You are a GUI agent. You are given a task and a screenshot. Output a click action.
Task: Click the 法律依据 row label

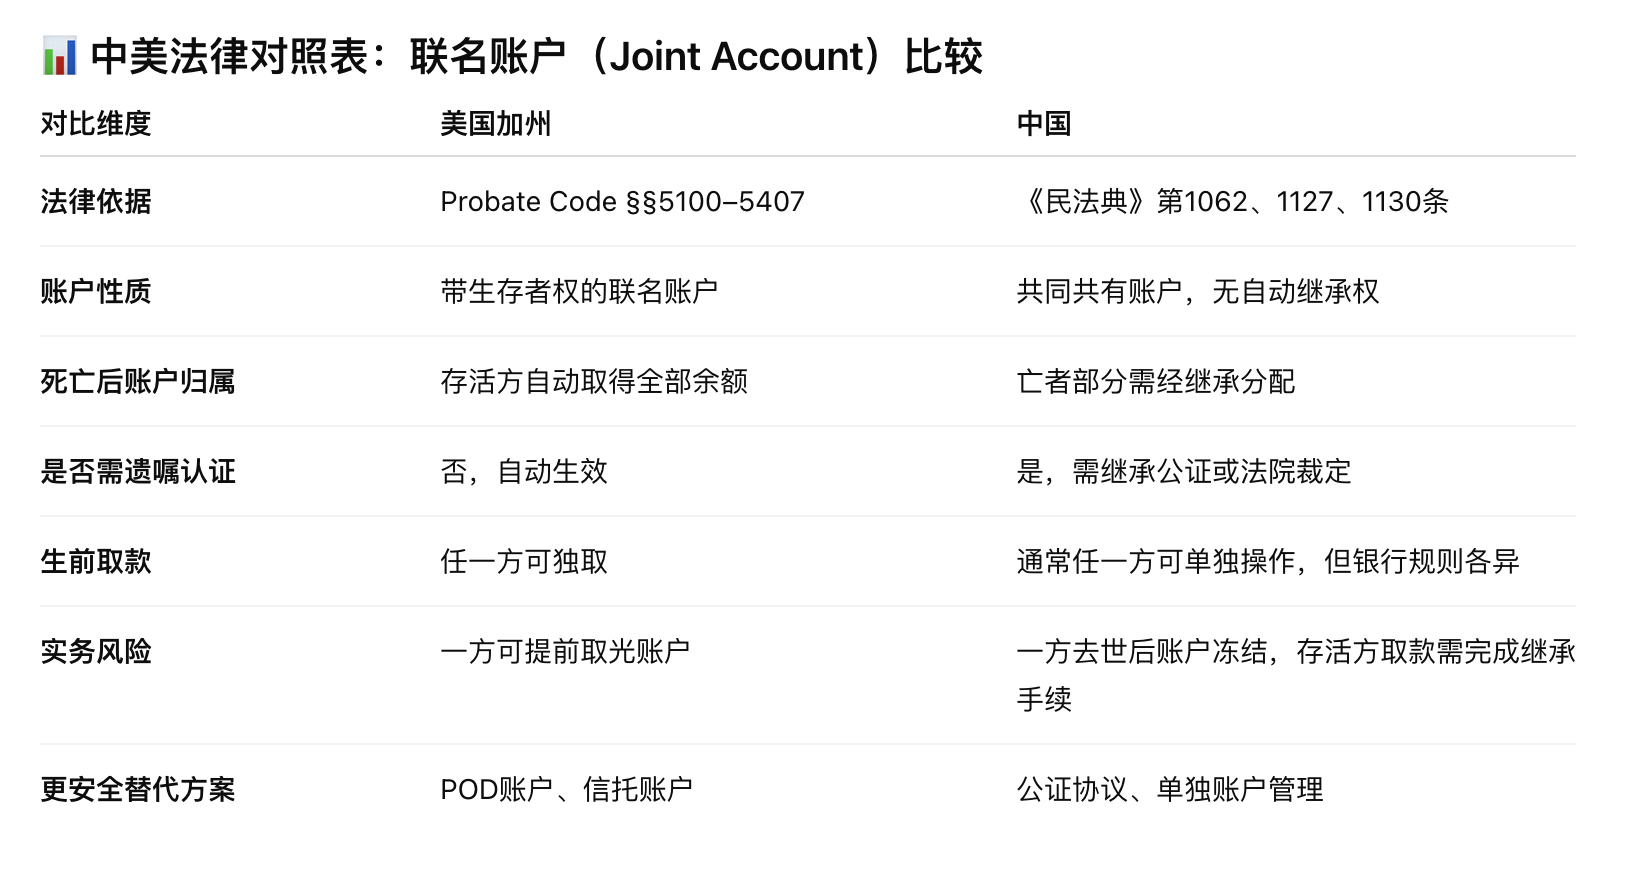96,202
